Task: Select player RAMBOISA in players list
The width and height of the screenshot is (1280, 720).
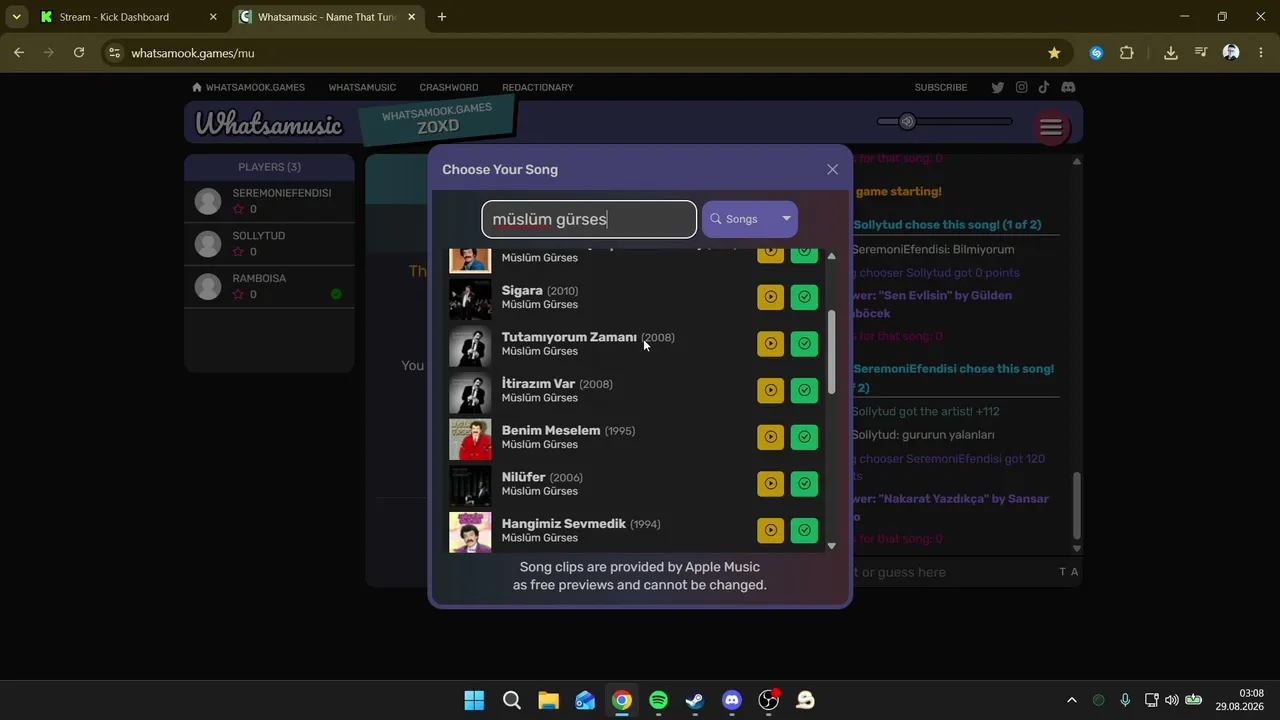Action: pos(269,286)
